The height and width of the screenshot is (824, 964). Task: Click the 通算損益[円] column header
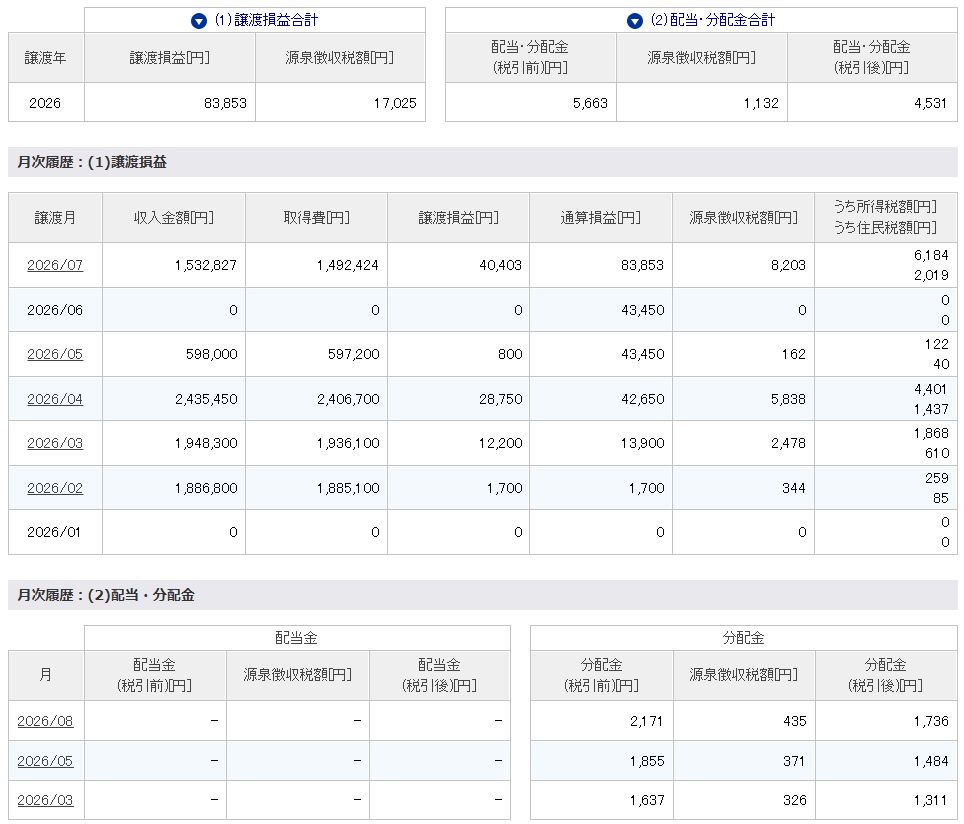pyautogui.click(x=601, y=218)
